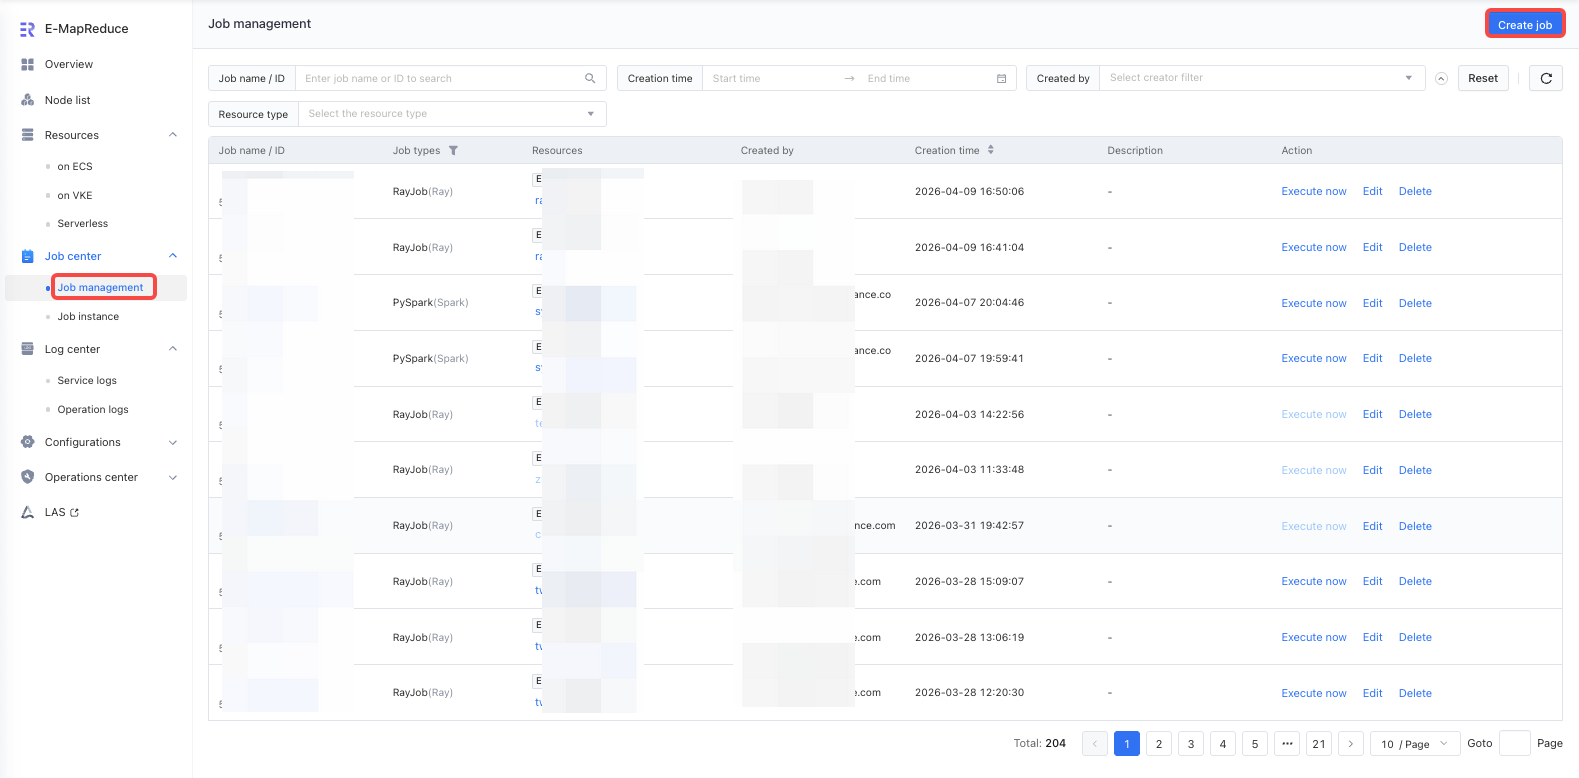Click the Resources sidebar icon
1579x778 pixels.
coord(28,135)
